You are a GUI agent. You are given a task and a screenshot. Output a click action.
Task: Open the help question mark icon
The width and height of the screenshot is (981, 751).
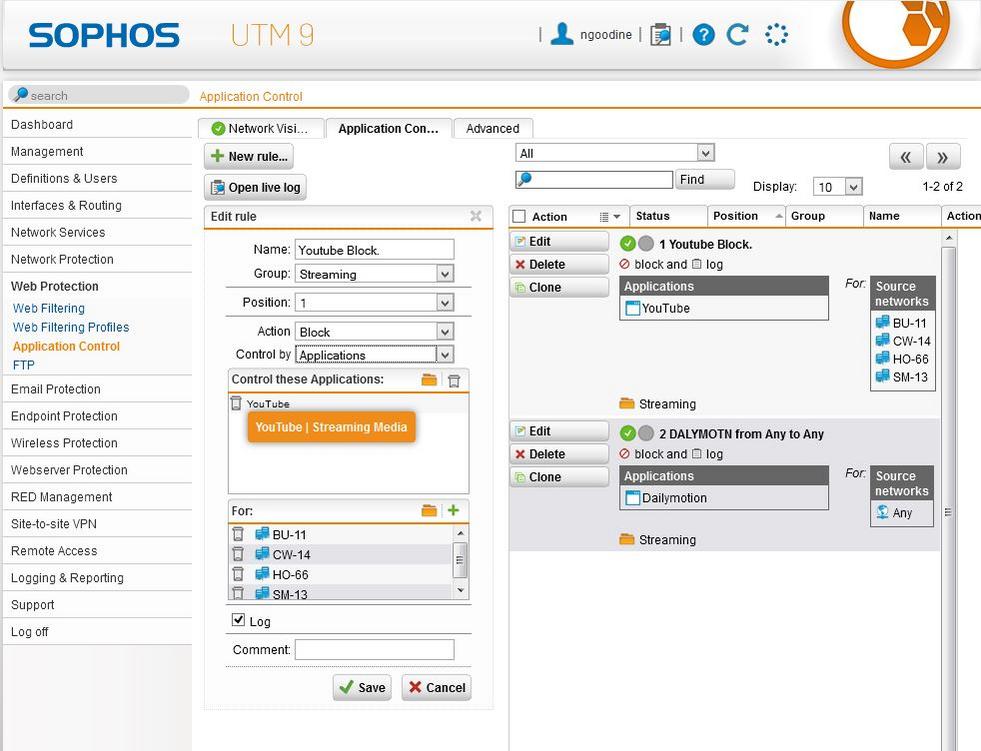[x=703, y=34]
